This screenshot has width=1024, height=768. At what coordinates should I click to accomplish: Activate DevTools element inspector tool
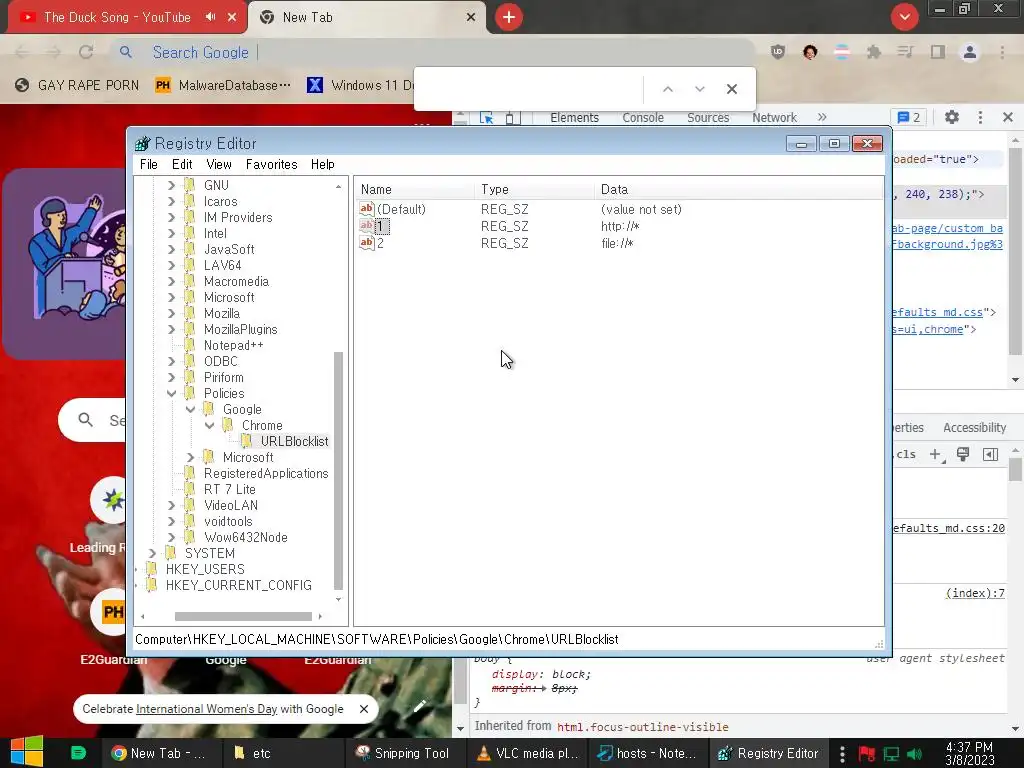487,118
